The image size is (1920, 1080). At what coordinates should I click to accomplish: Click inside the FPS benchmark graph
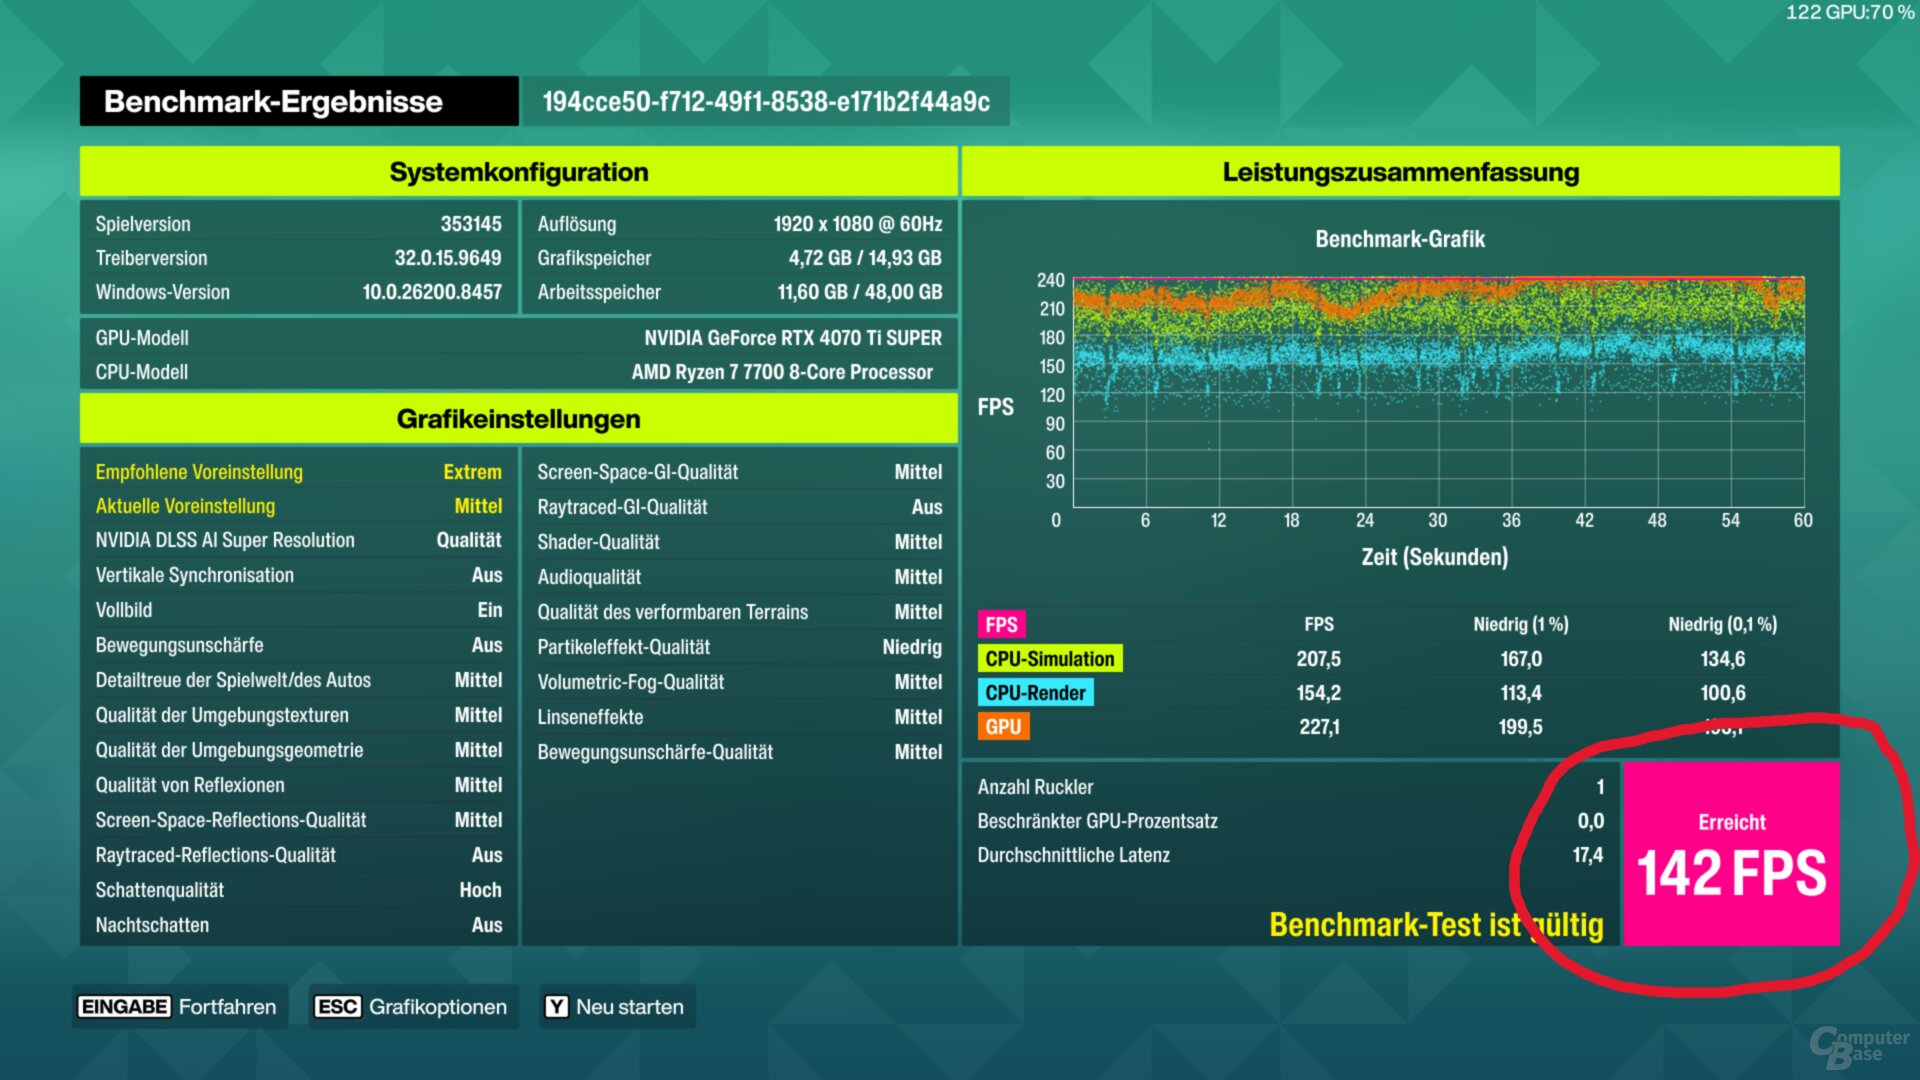[x=1438, y=392]
